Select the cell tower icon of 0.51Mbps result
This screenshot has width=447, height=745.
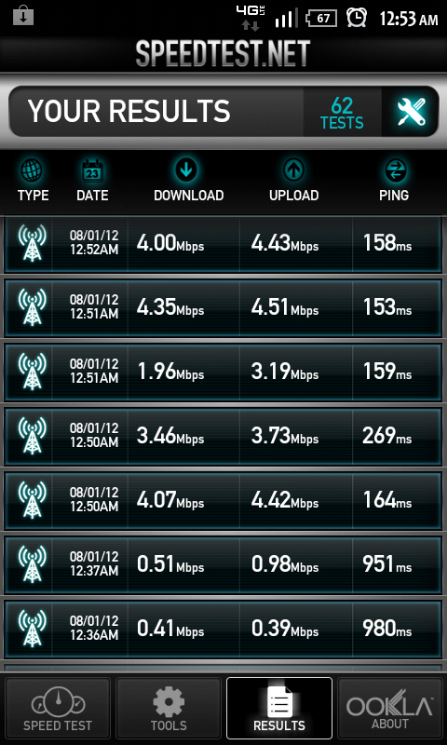tap(32, 564)
